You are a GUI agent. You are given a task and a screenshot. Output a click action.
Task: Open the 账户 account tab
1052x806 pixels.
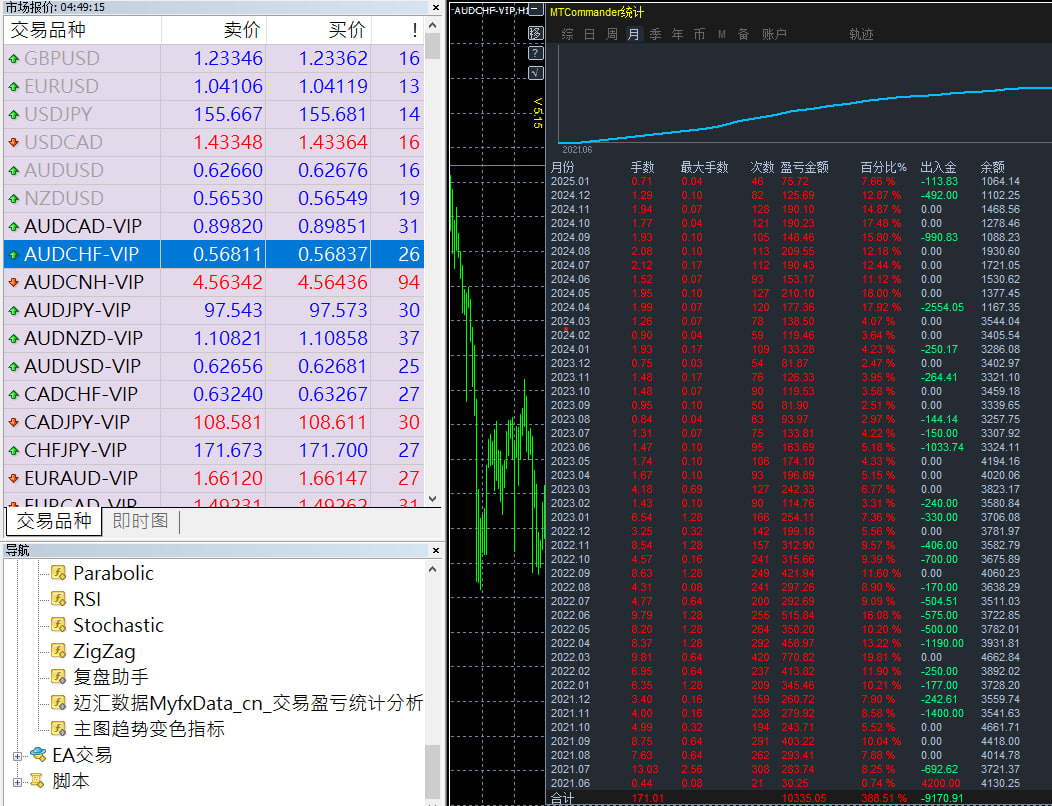774,34
